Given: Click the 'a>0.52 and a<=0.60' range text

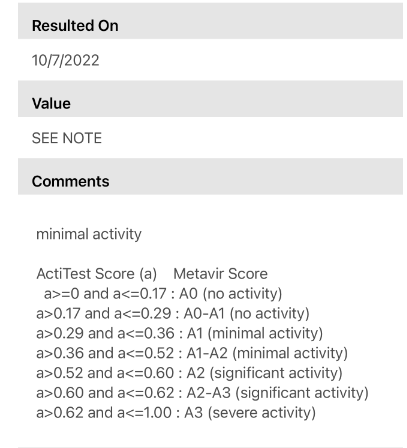Looking at the screenshot, I should [x=105, y=373].
